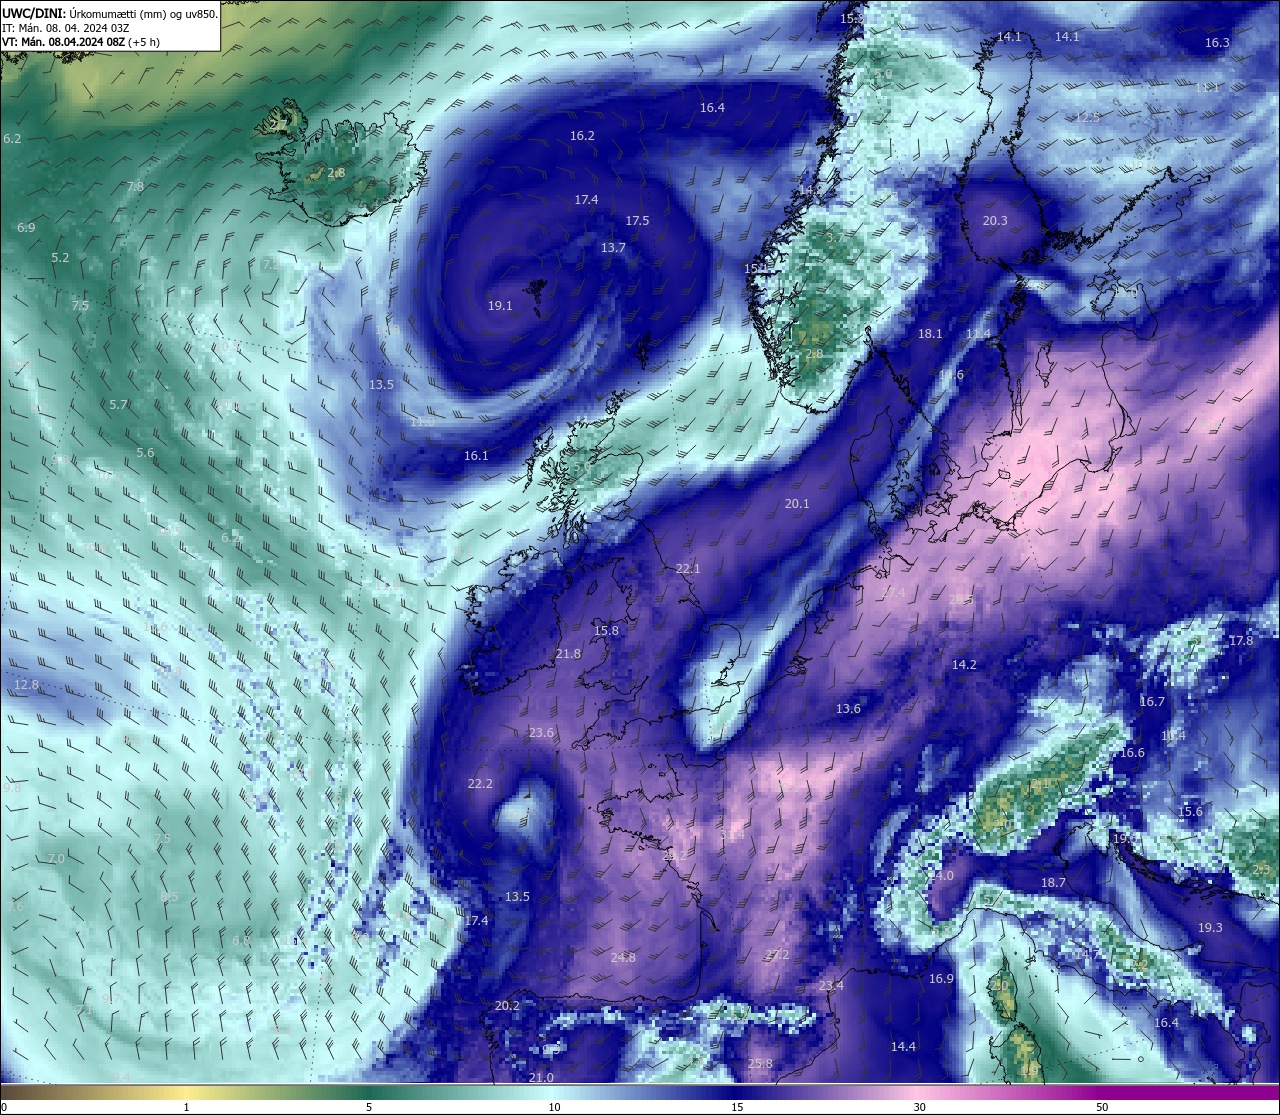Viewport: 1280px width, 1115px height.
Task: Click the UWC/DINI title line
Action: click(110, 13)
